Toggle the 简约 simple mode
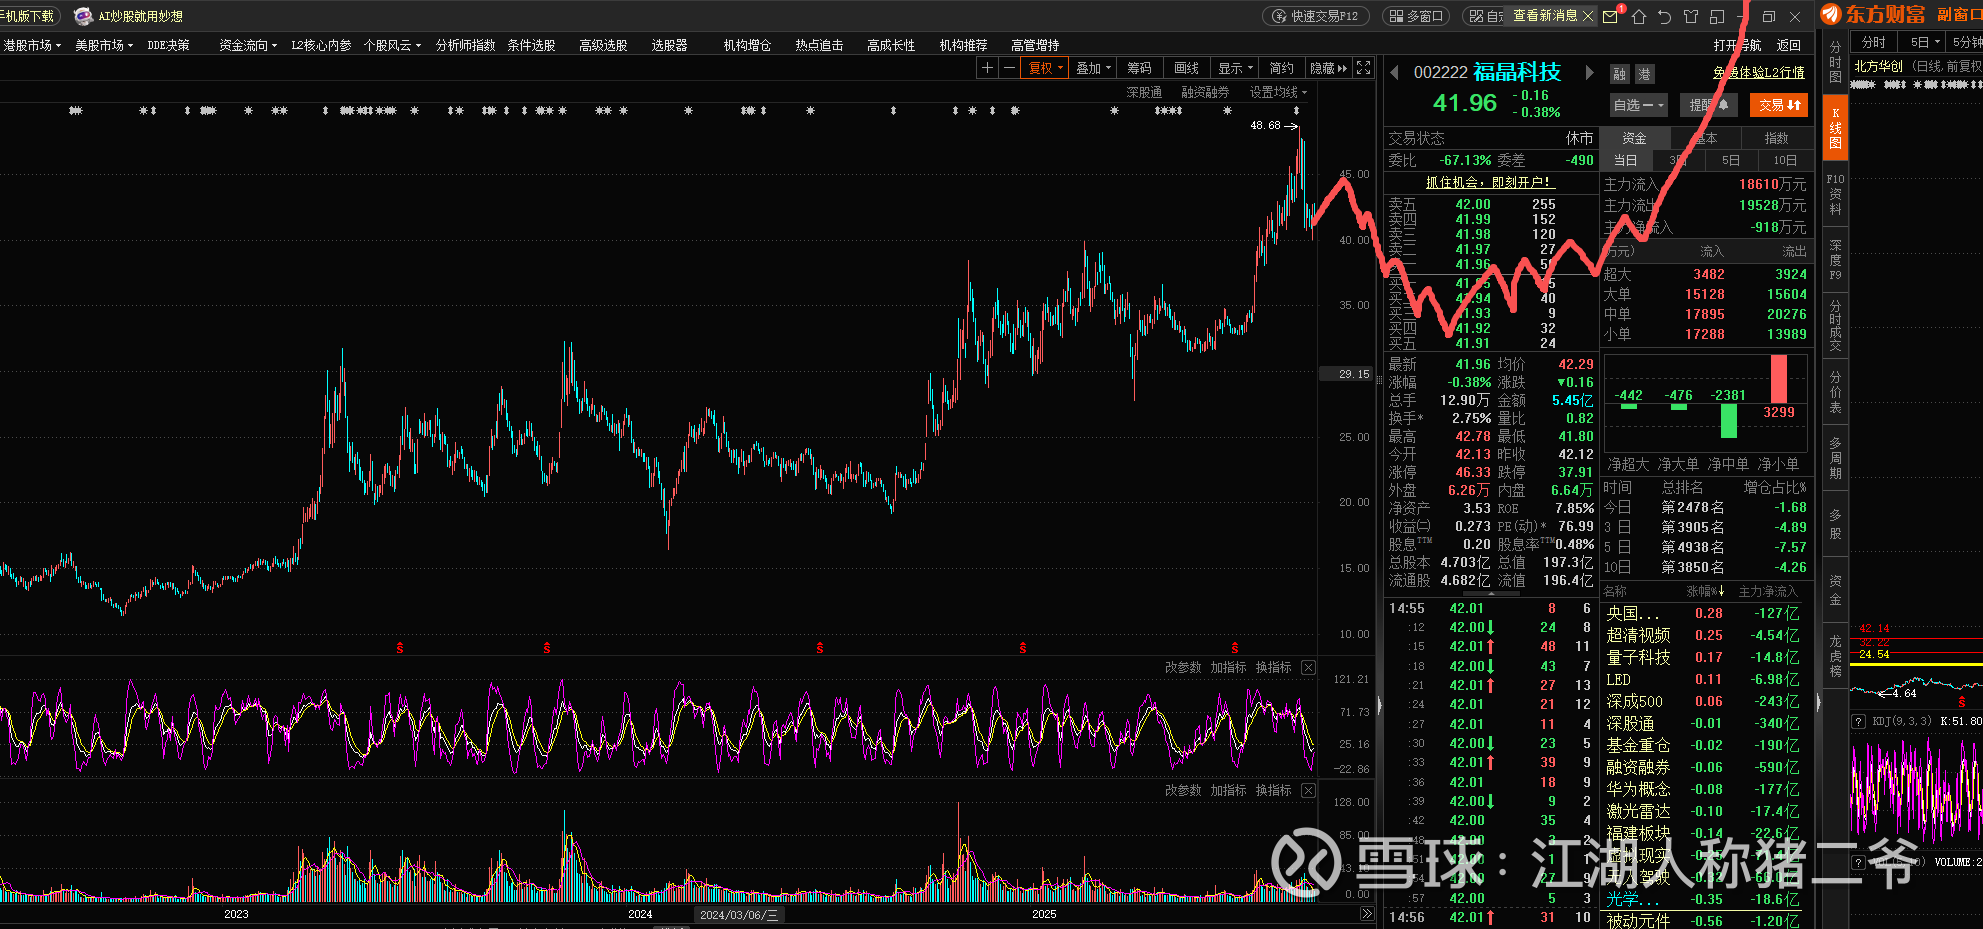The height and width of the screenshot is (929, 1983). (x=1282, y=68)
